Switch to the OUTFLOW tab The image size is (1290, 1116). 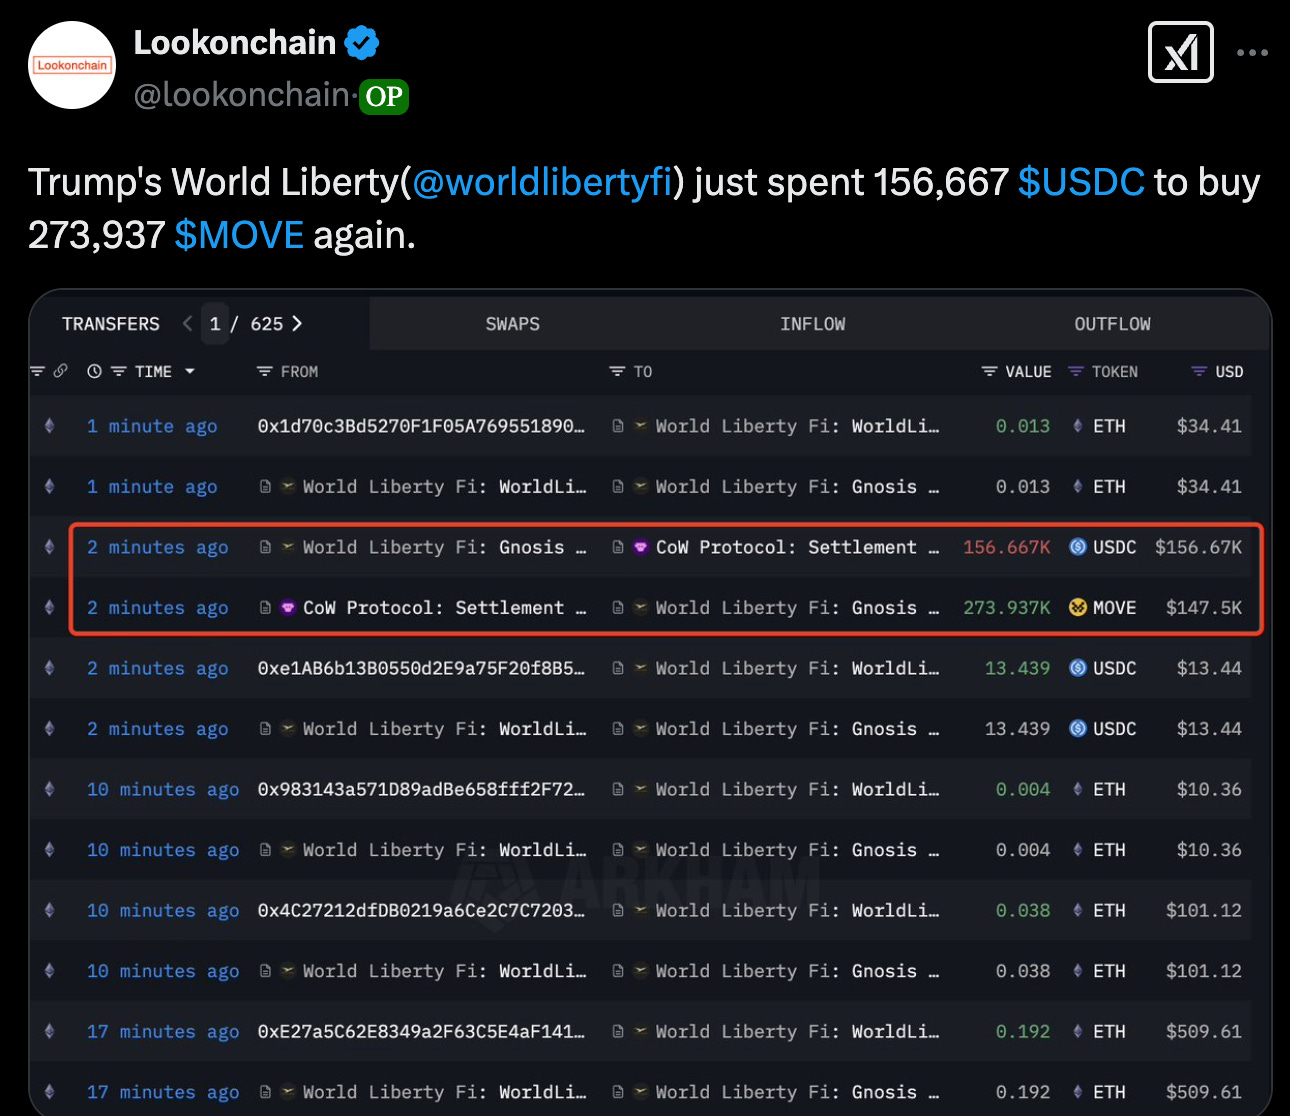(x=1112, y=324)
